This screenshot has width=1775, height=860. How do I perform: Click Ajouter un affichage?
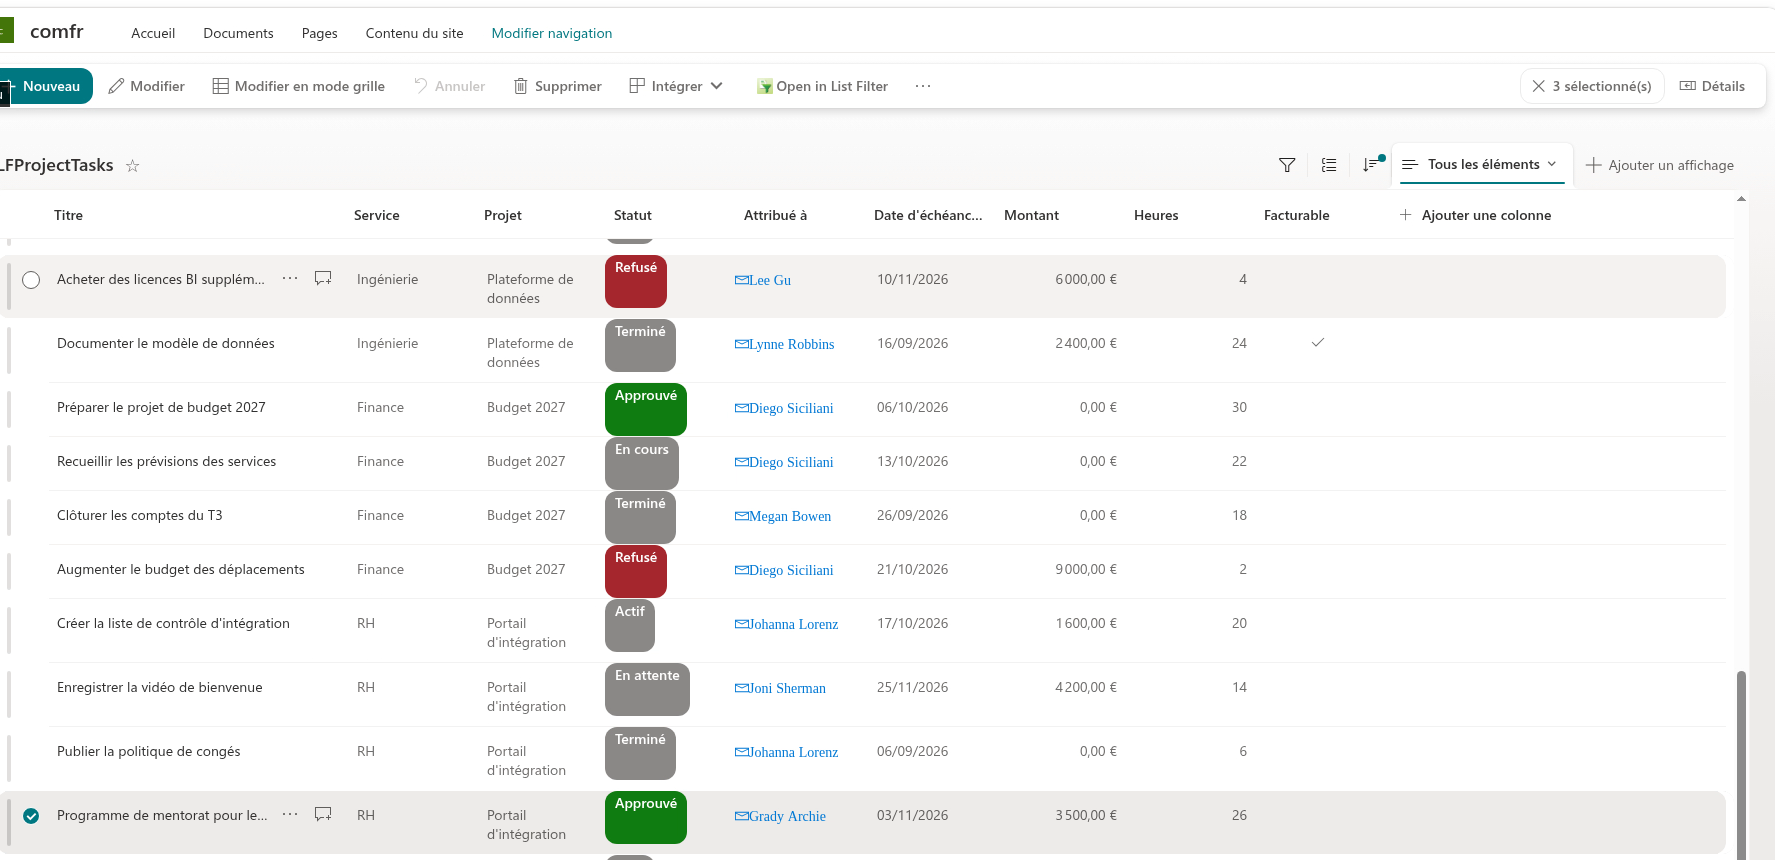[1660, 165]
